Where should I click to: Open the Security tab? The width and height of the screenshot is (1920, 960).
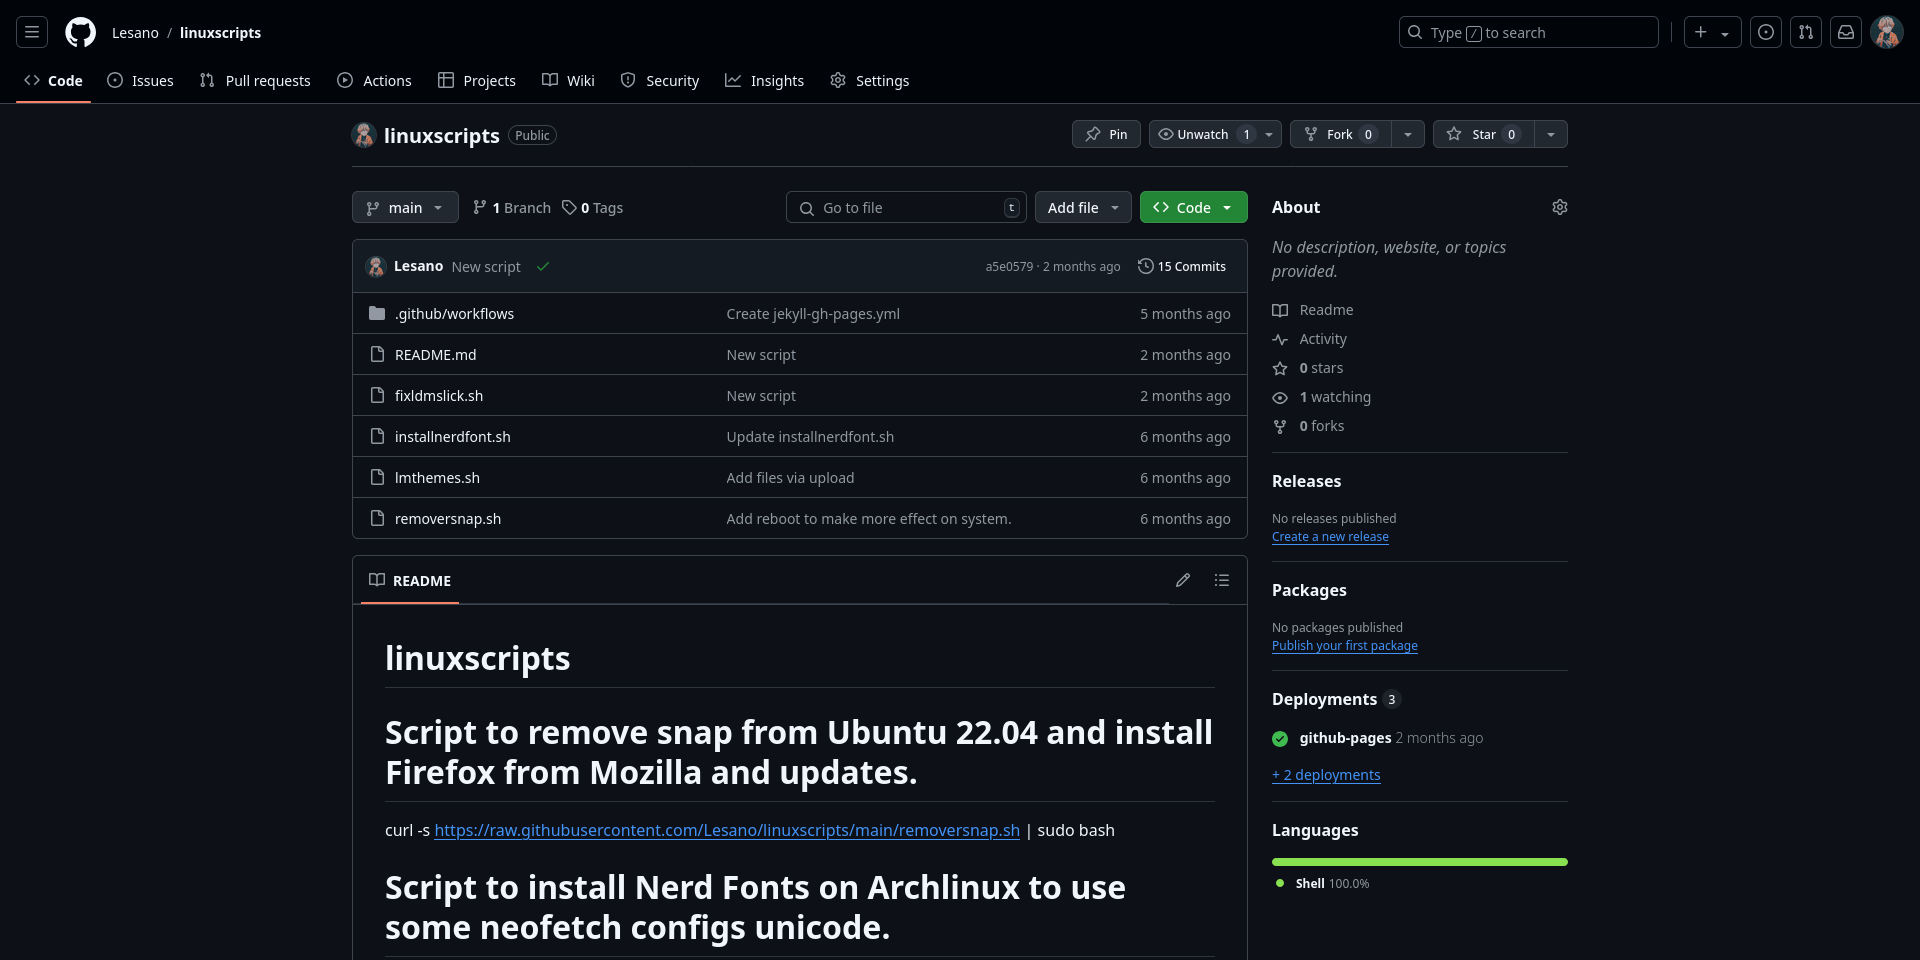point(660,80)
